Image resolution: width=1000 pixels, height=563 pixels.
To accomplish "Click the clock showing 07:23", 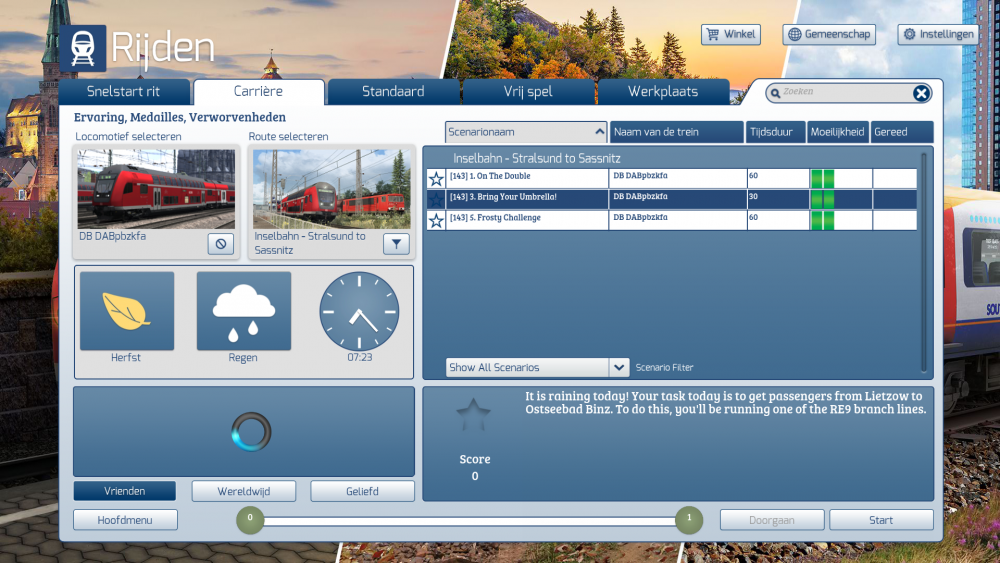I will pos(359,311).
